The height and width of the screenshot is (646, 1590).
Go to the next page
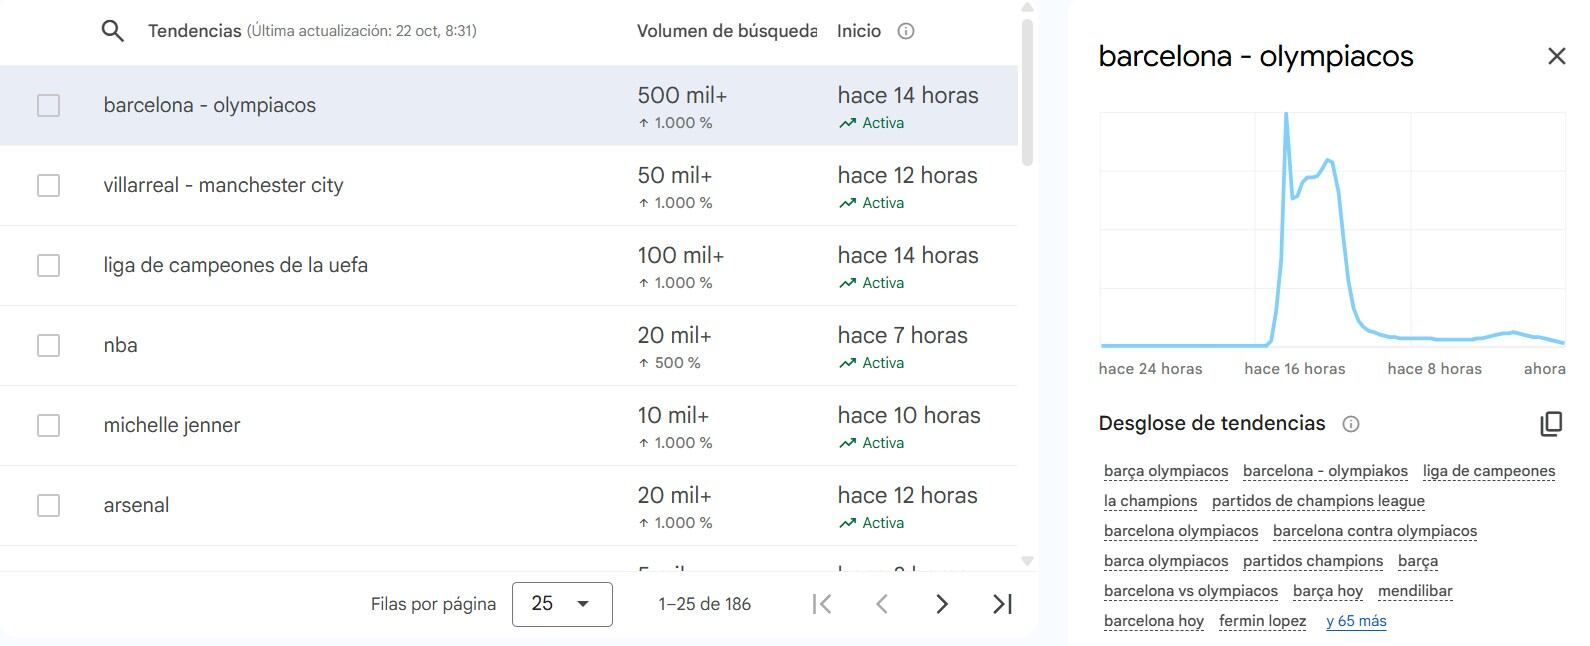click(x=941, y=604)
